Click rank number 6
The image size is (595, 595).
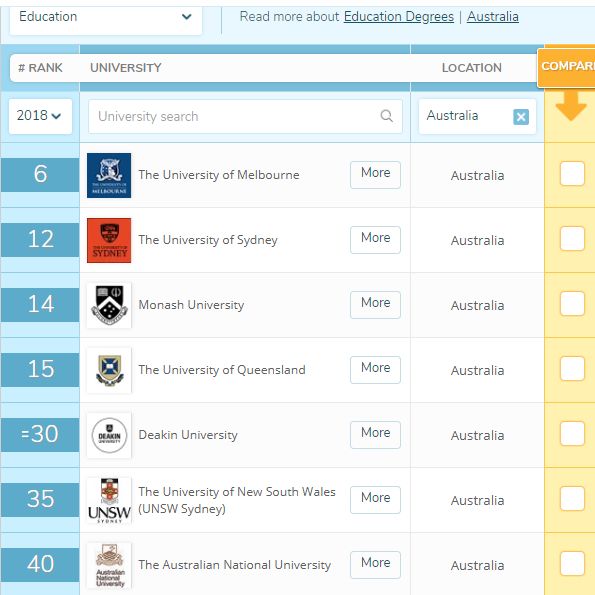40,174
